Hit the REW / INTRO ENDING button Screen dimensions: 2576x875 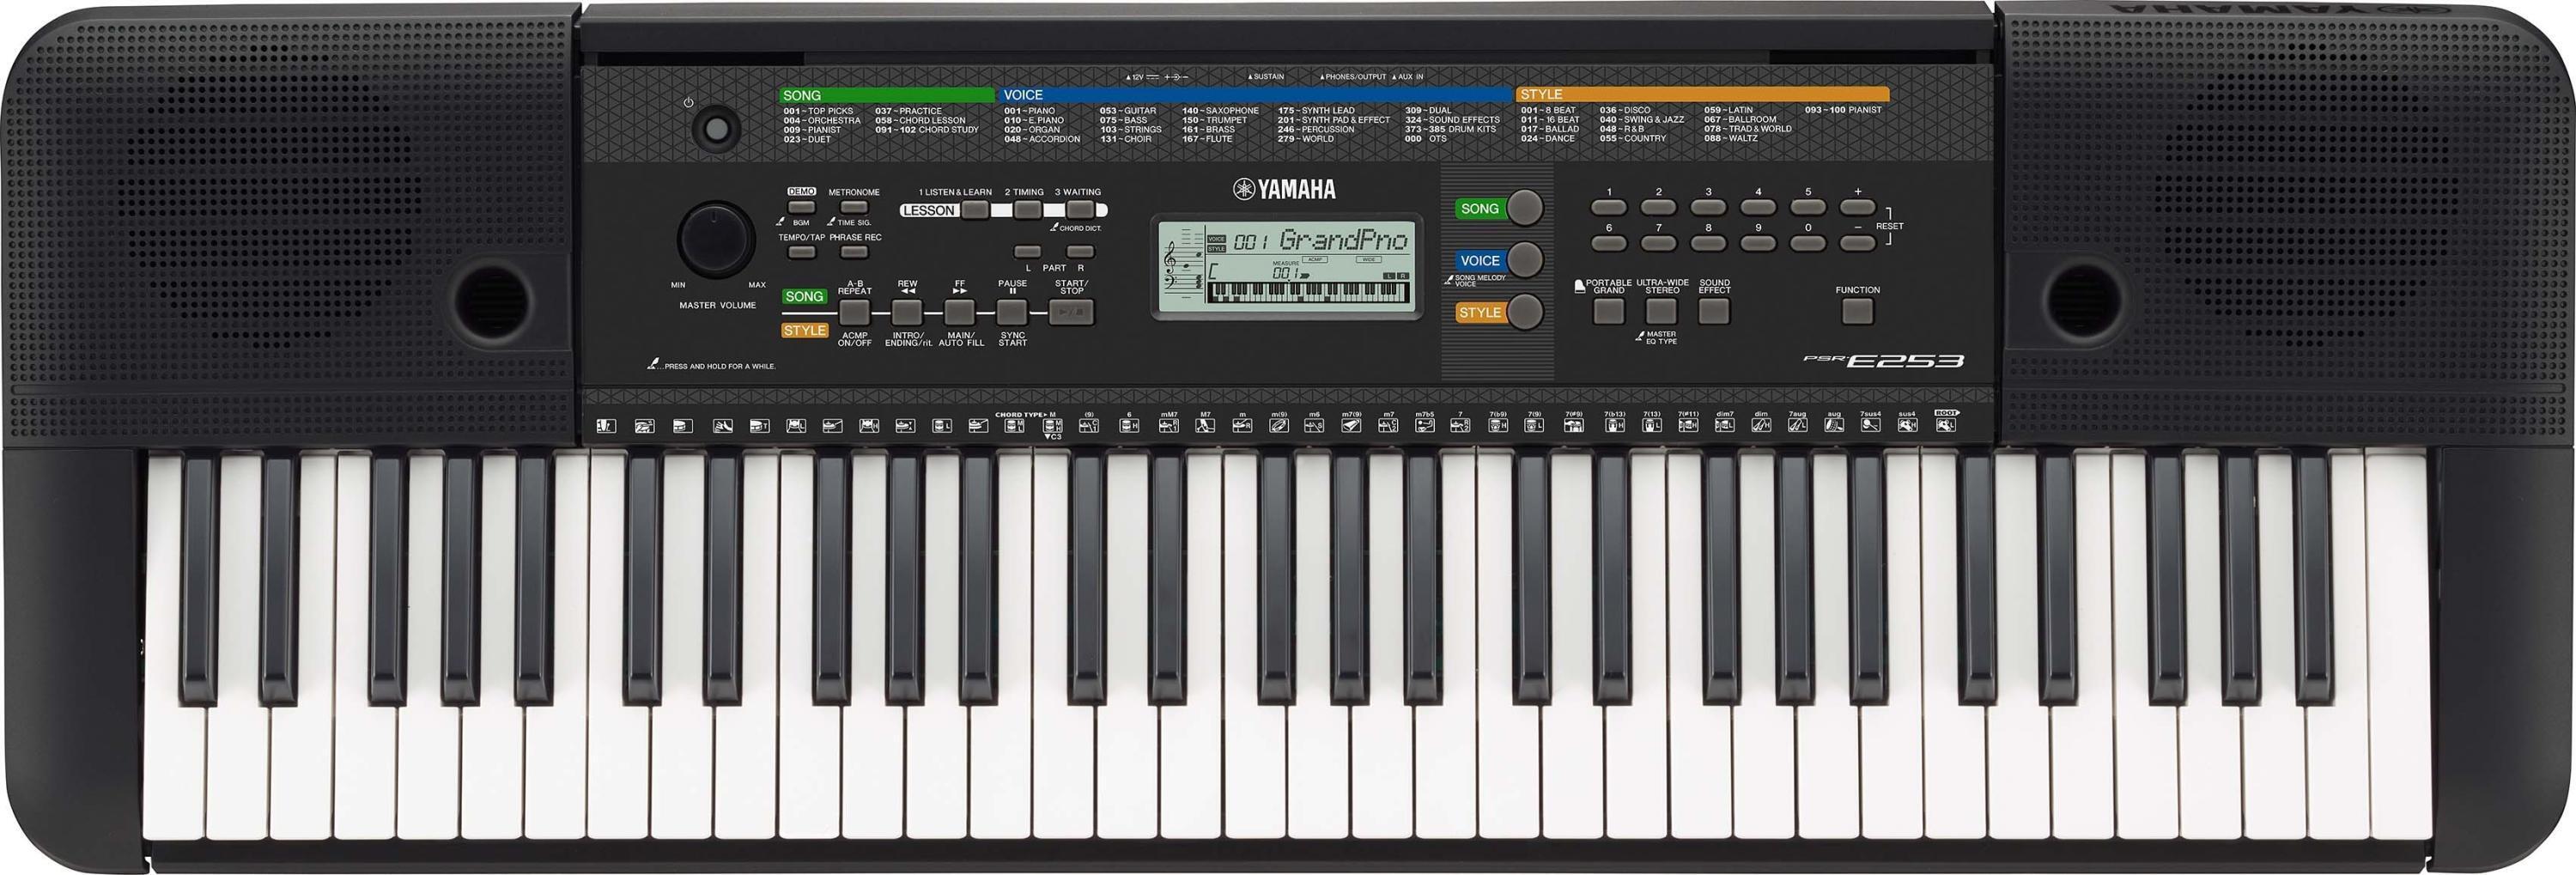[x=907, y=312]
